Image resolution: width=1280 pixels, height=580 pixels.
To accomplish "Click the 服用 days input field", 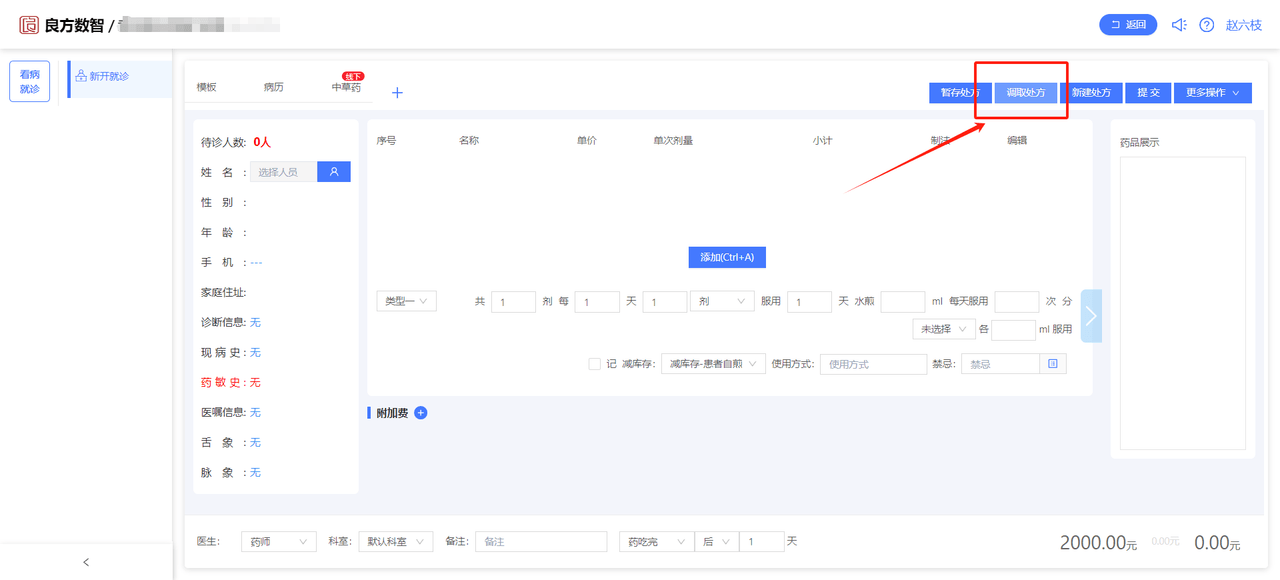I will click(x=810, y=302).
